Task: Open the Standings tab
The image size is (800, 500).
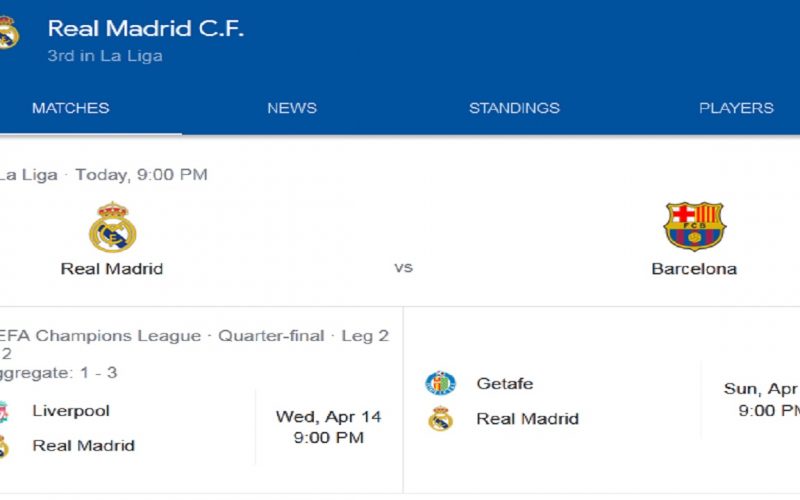Action: tap(514, 108)
